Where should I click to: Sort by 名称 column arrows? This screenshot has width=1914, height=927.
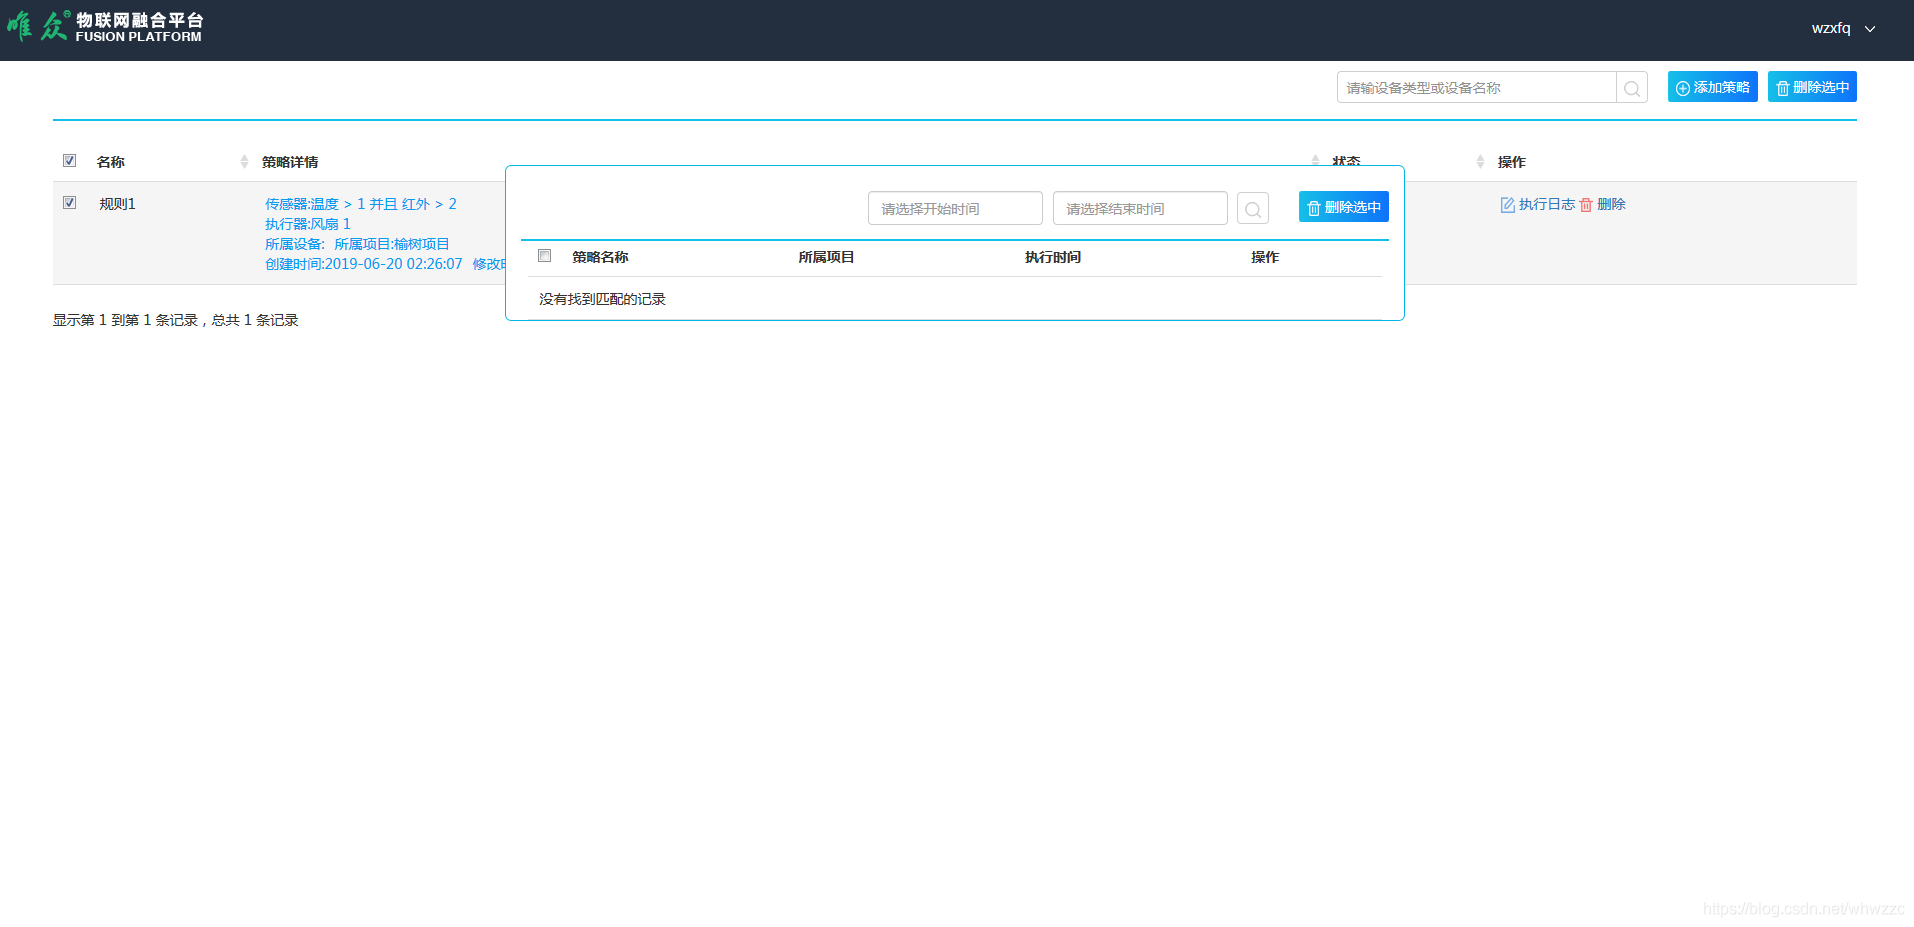click(x=244, y=162)
